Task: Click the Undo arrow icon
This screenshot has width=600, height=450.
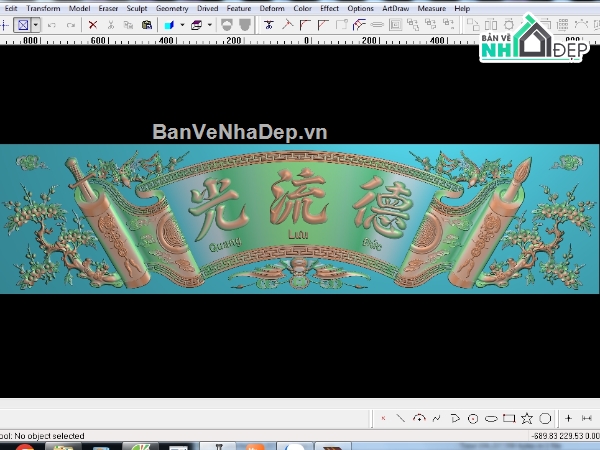Action: point(52,25)
